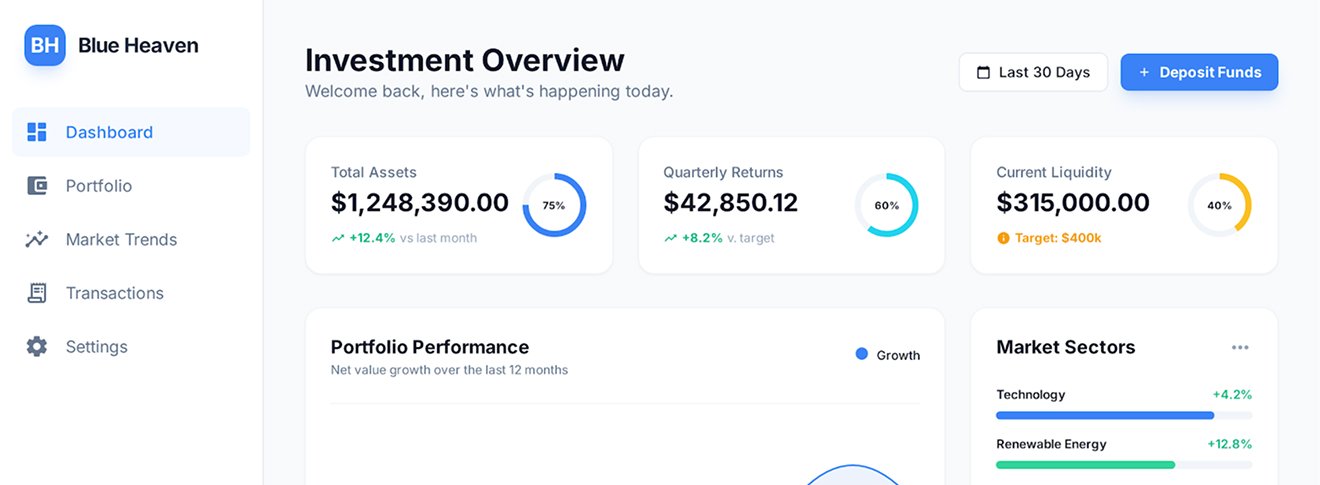Image resolution: width=1320 pixels, height=485 pixels.
Task: Click the 75% Total Assets ring chart
Action: [554, 205]
